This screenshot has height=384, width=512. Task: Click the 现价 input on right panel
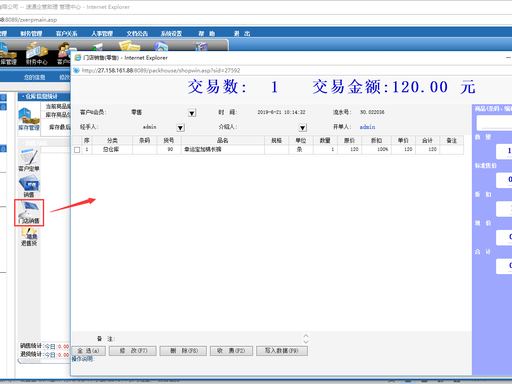click(504, 238)
